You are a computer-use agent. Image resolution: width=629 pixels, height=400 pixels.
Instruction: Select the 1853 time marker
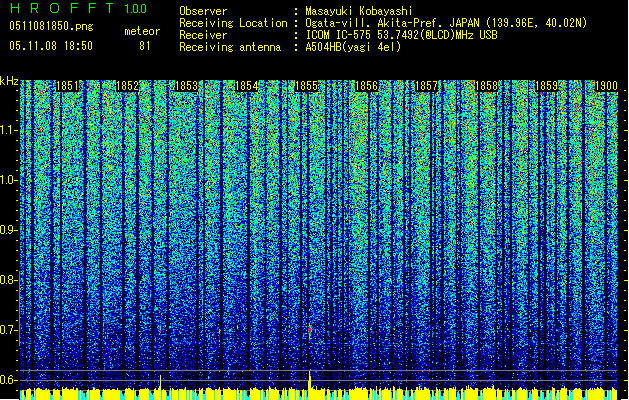pos(187,87)
